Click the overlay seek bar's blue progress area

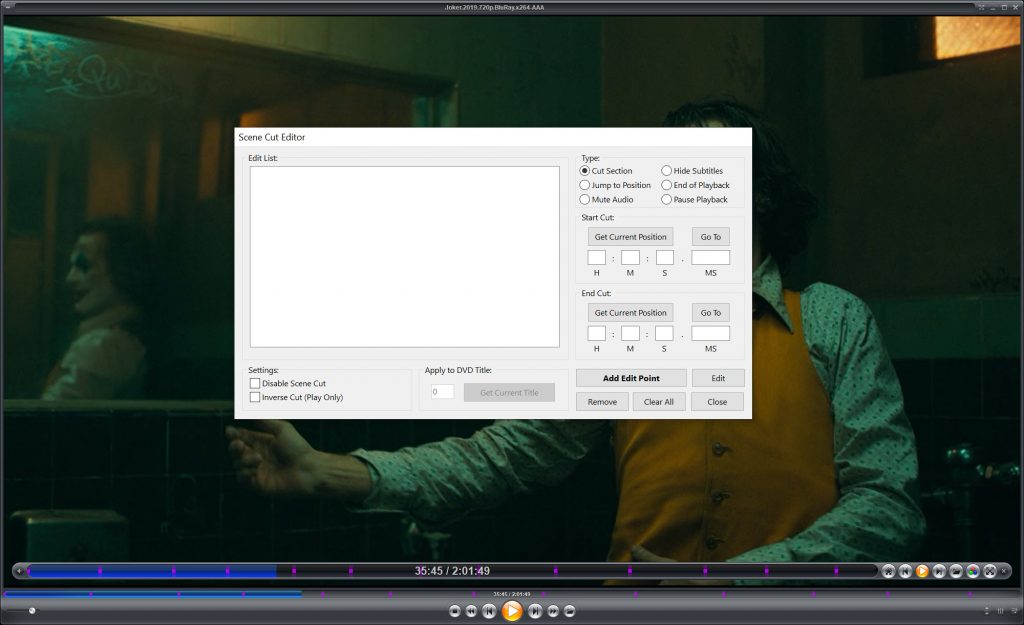point(152,571)
